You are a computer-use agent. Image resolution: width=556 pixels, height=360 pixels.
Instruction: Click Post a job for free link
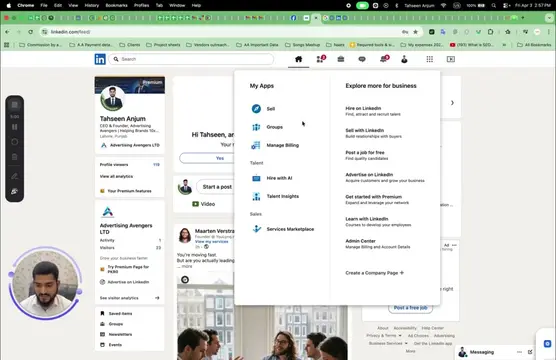[x=365, y=153]
